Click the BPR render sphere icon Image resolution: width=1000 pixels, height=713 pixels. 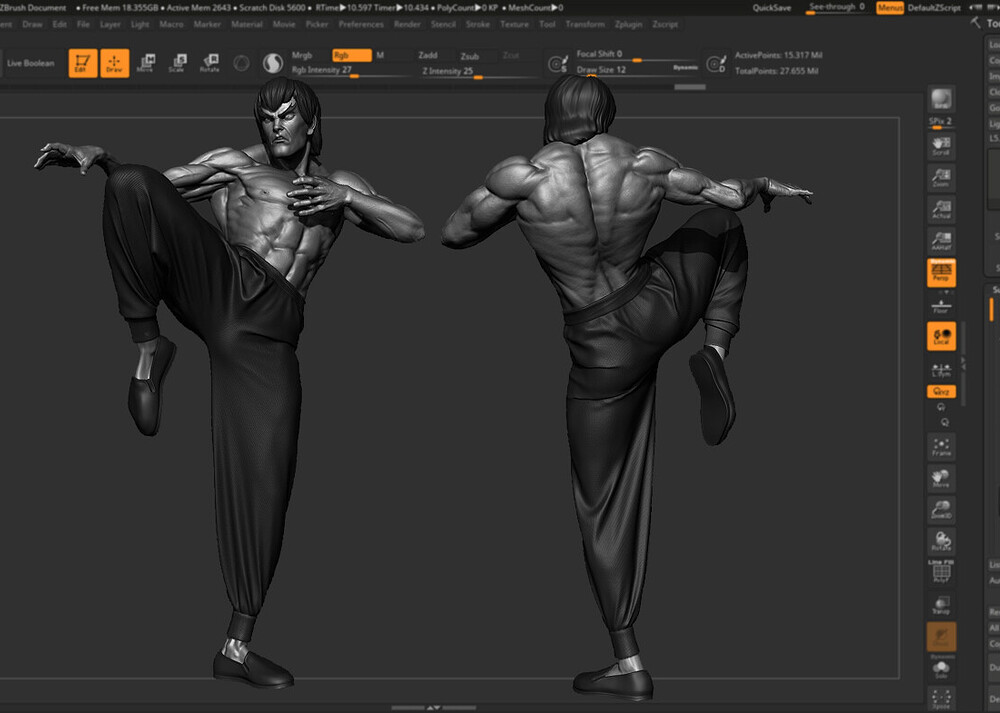point(941,99)
